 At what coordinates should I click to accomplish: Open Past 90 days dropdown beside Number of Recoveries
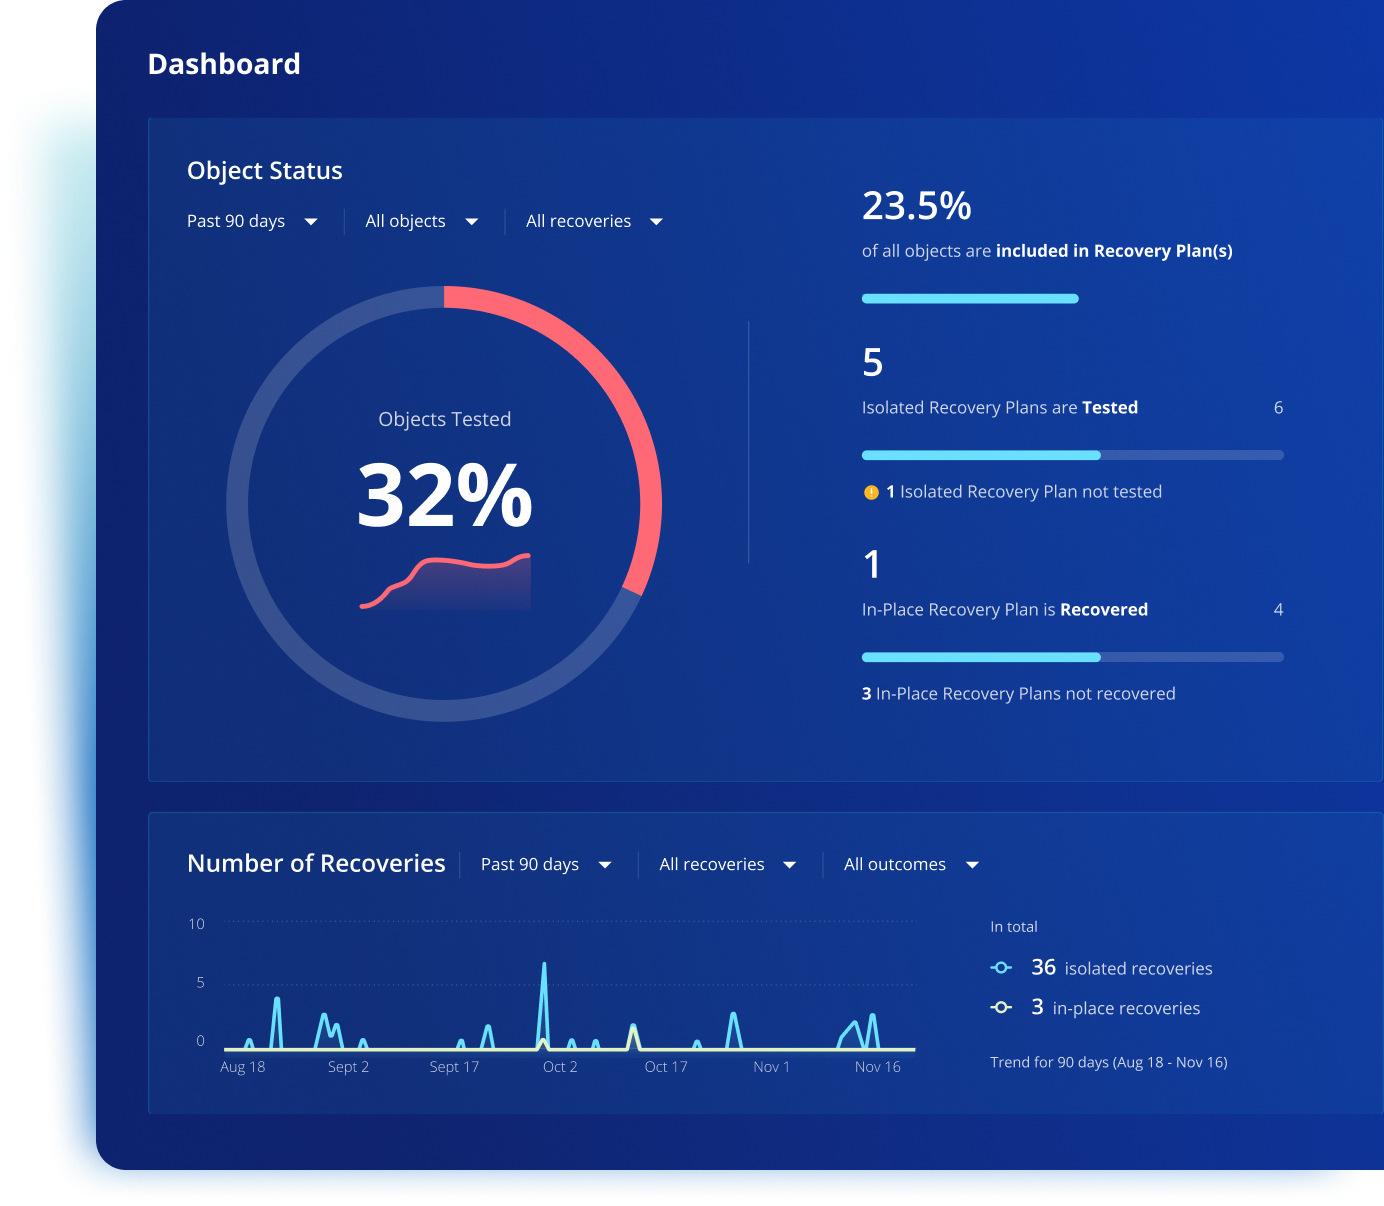pos(546,865)
